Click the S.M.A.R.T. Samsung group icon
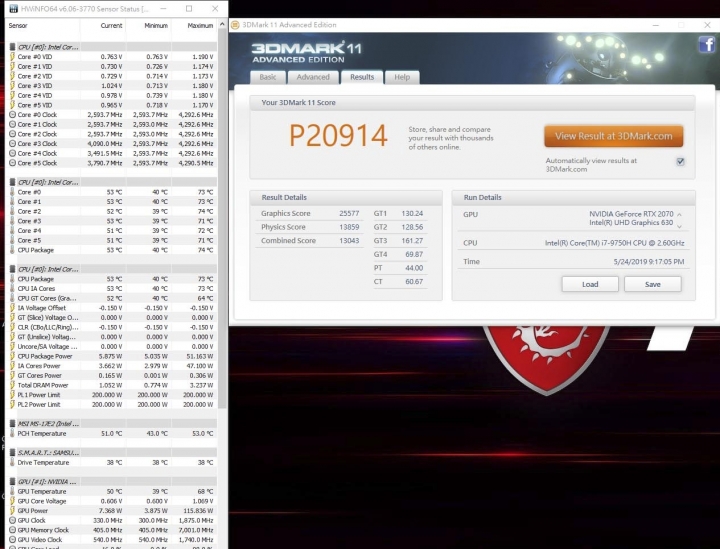720x549 pixels. tap(12, 453)
